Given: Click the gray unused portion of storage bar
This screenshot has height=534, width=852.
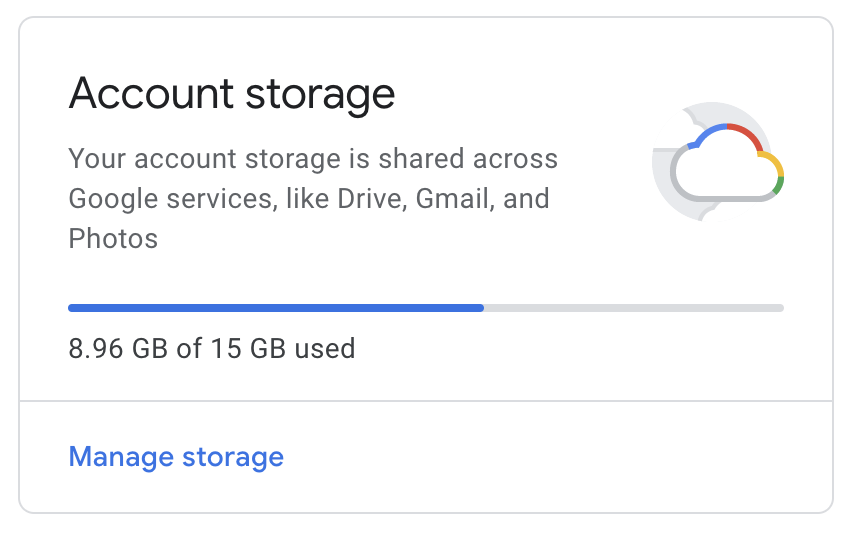Looking at the screenshot, I should pyautogui.click(x=633, y=308).
